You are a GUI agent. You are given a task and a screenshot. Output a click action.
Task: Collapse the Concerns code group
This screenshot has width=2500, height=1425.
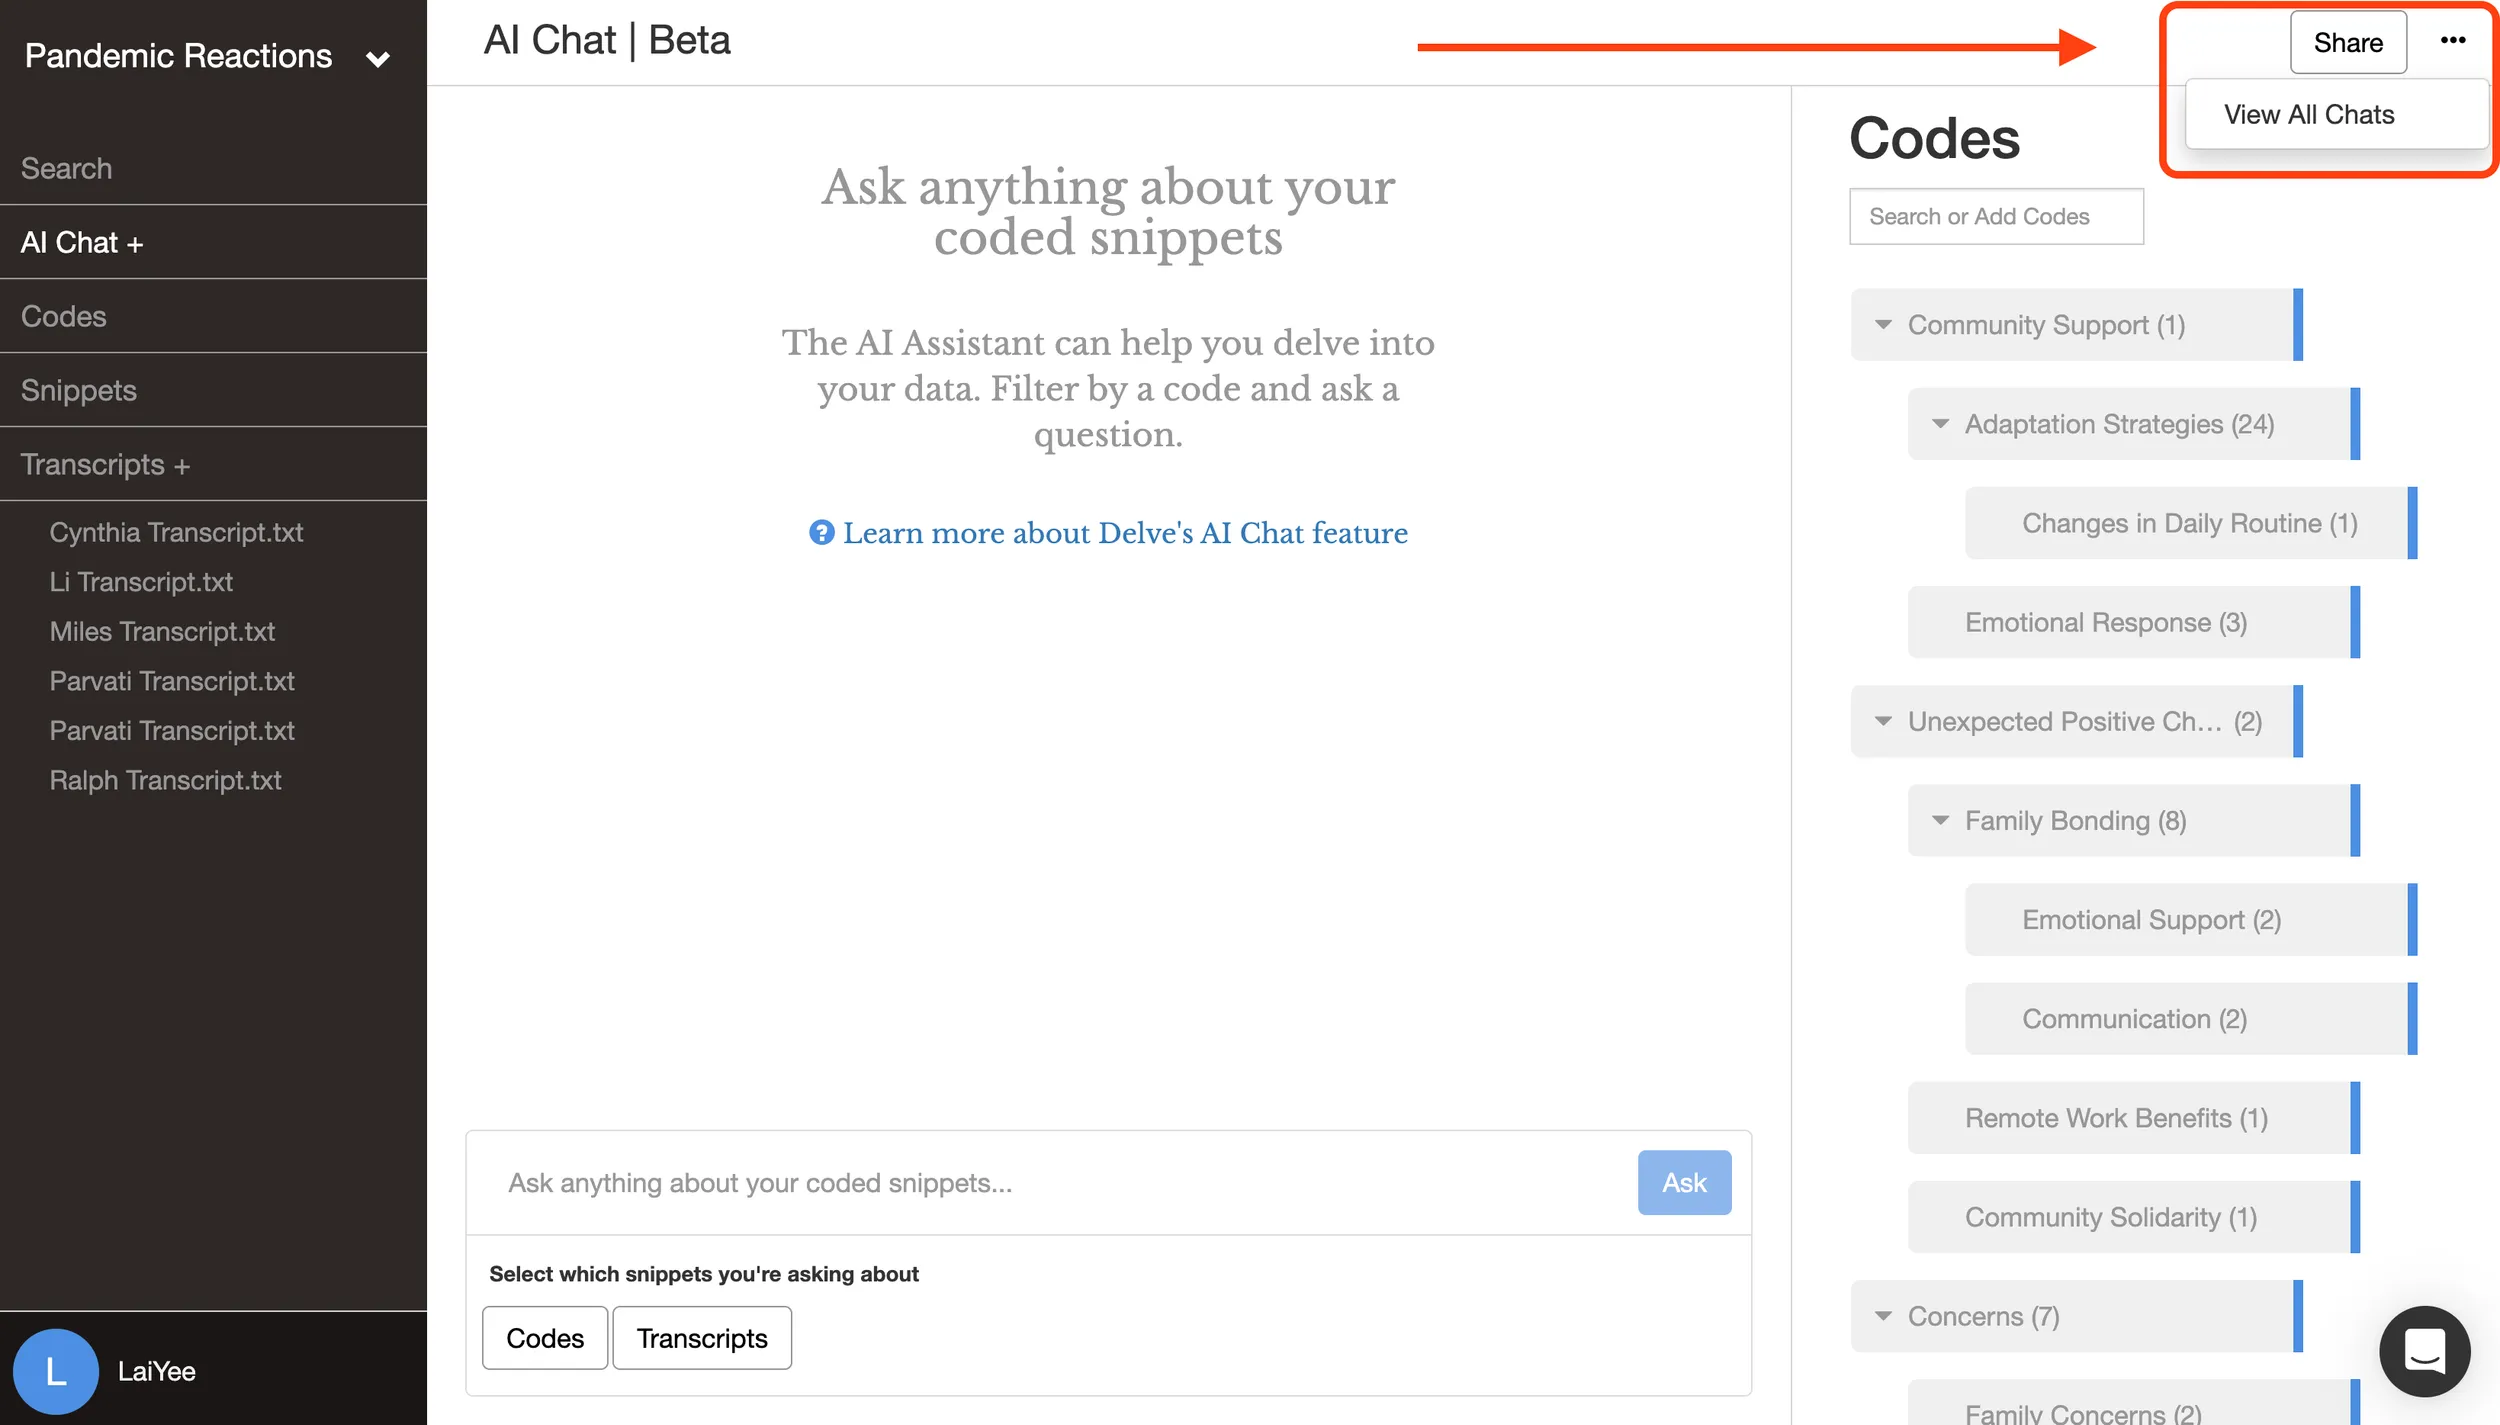click(x=1883, y=1317)
